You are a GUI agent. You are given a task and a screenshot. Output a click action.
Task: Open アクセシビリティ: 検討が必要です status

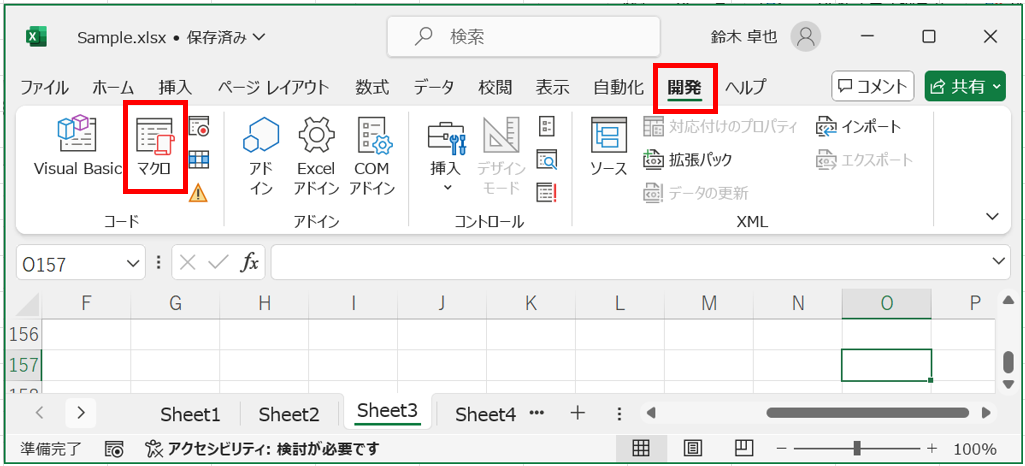coord(261,449)
